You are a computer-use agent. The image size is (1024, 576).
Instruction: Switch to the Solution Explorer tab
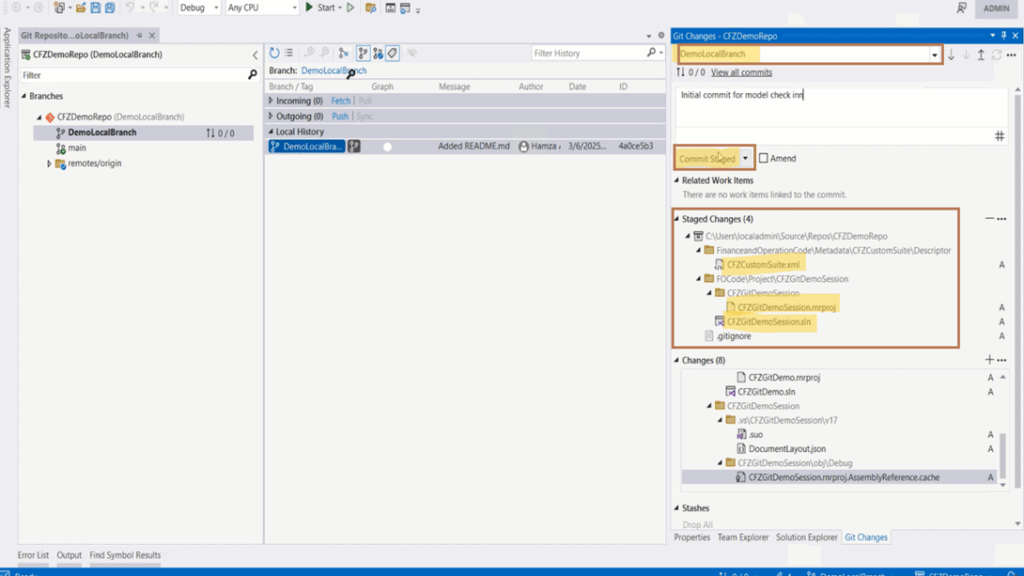[x=807, y=537]
